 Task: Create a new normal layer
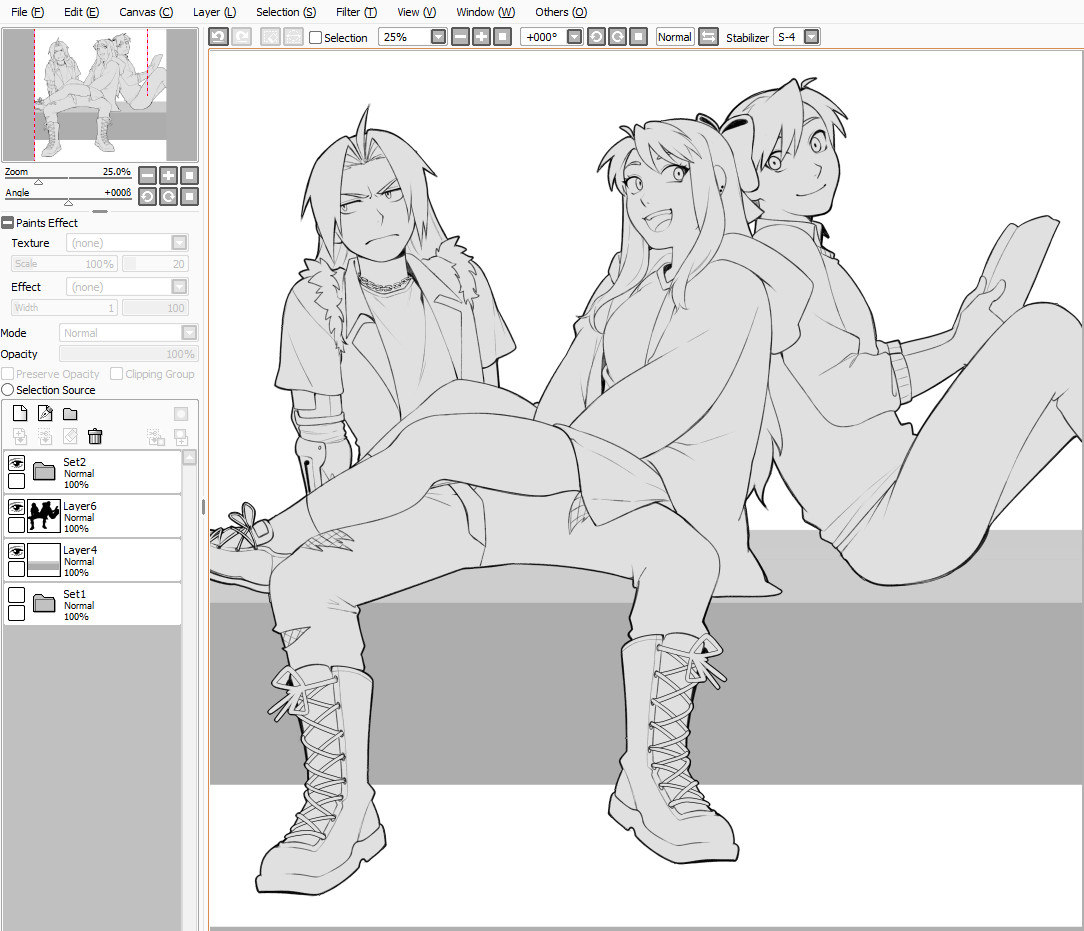[20, 413]
